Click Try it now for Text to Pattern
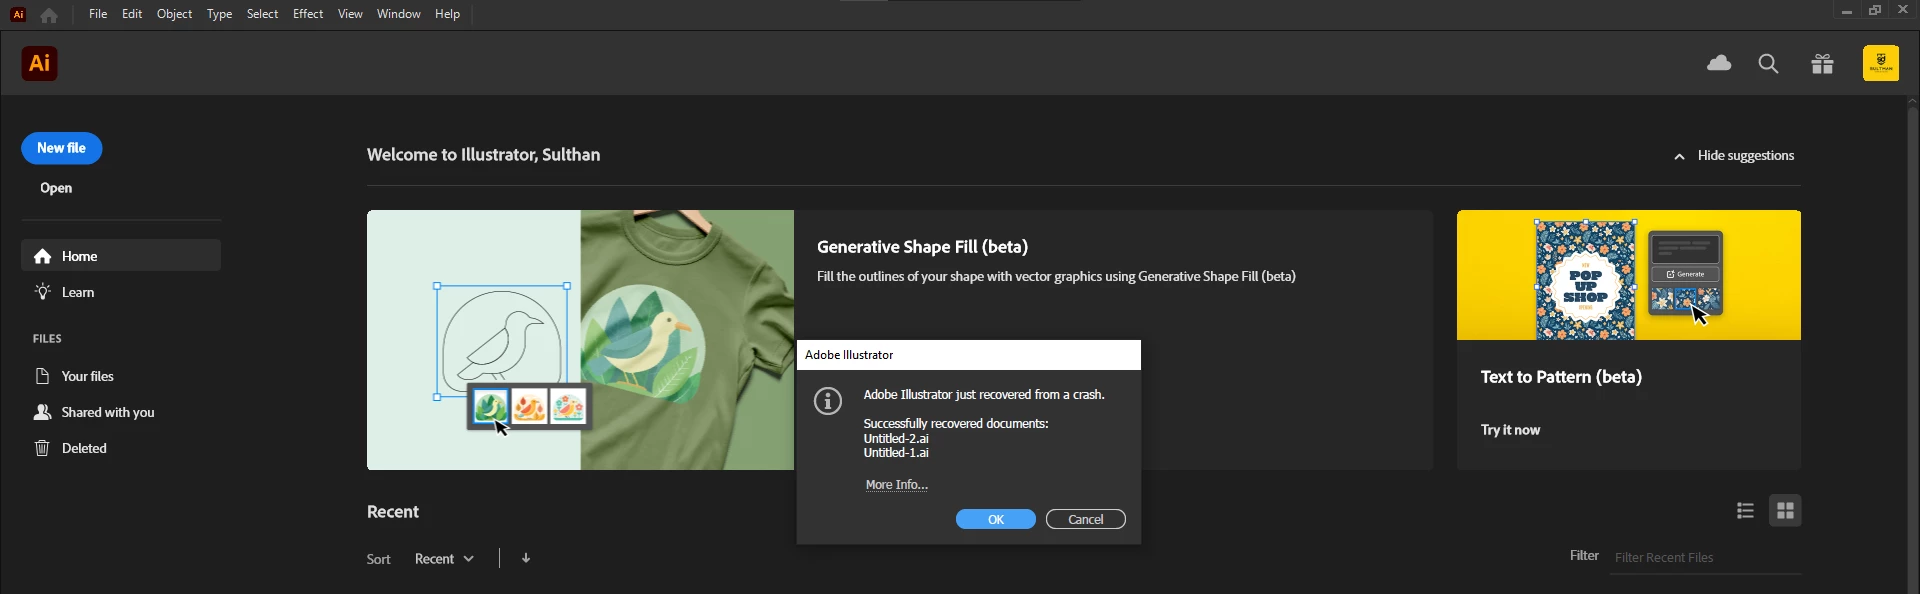The image size is (1920, 594). [1510, 430]
